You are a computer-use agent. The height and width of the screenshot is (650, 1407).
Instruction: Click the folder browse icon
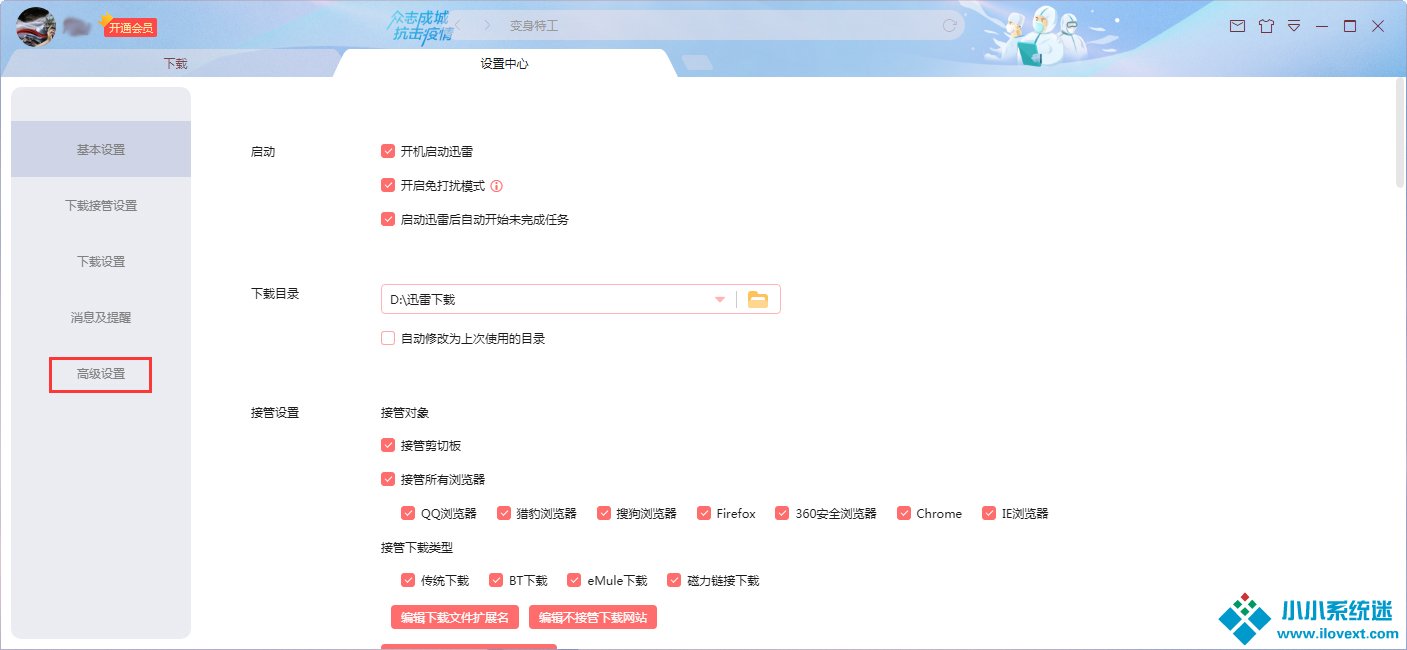[758, 299]
